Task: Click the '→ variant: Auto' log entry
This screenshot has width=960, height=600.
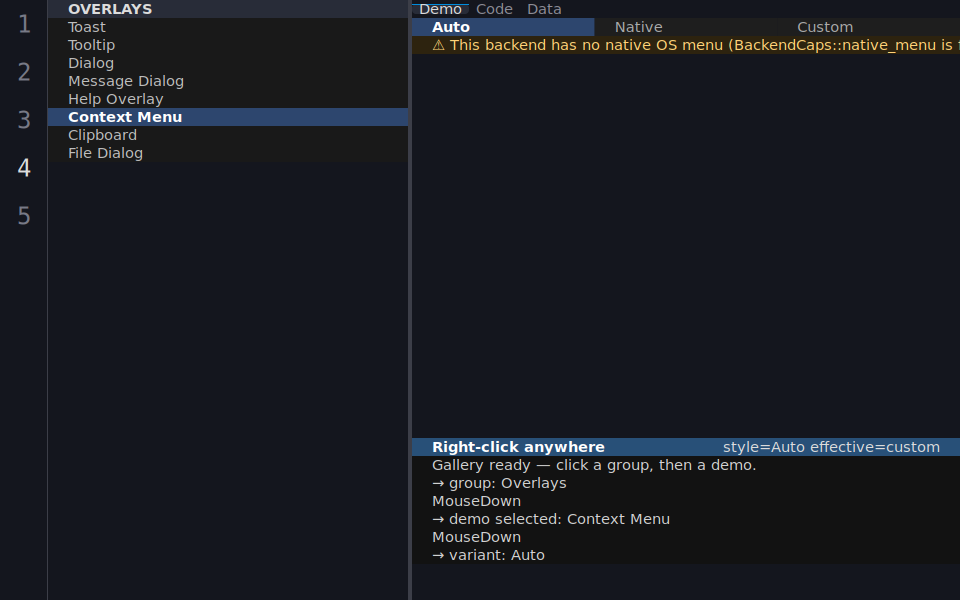Action: point(686,555)
